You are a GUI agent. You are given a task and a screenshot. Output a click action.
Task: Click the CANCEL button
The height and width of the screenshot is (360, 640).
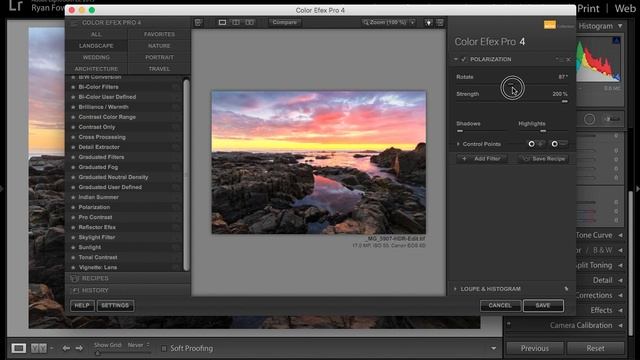click(500, 306)
